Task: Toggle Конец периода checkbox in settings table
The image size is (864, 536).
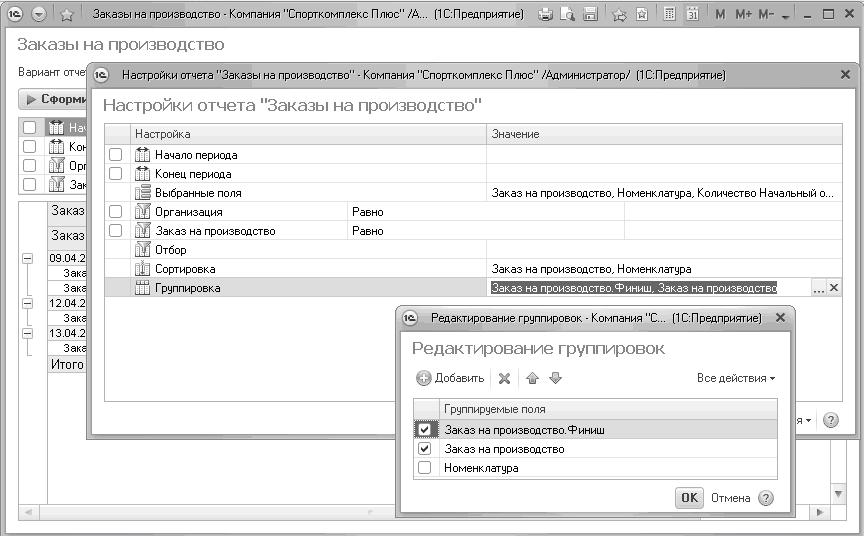Action: coord(115,174)
